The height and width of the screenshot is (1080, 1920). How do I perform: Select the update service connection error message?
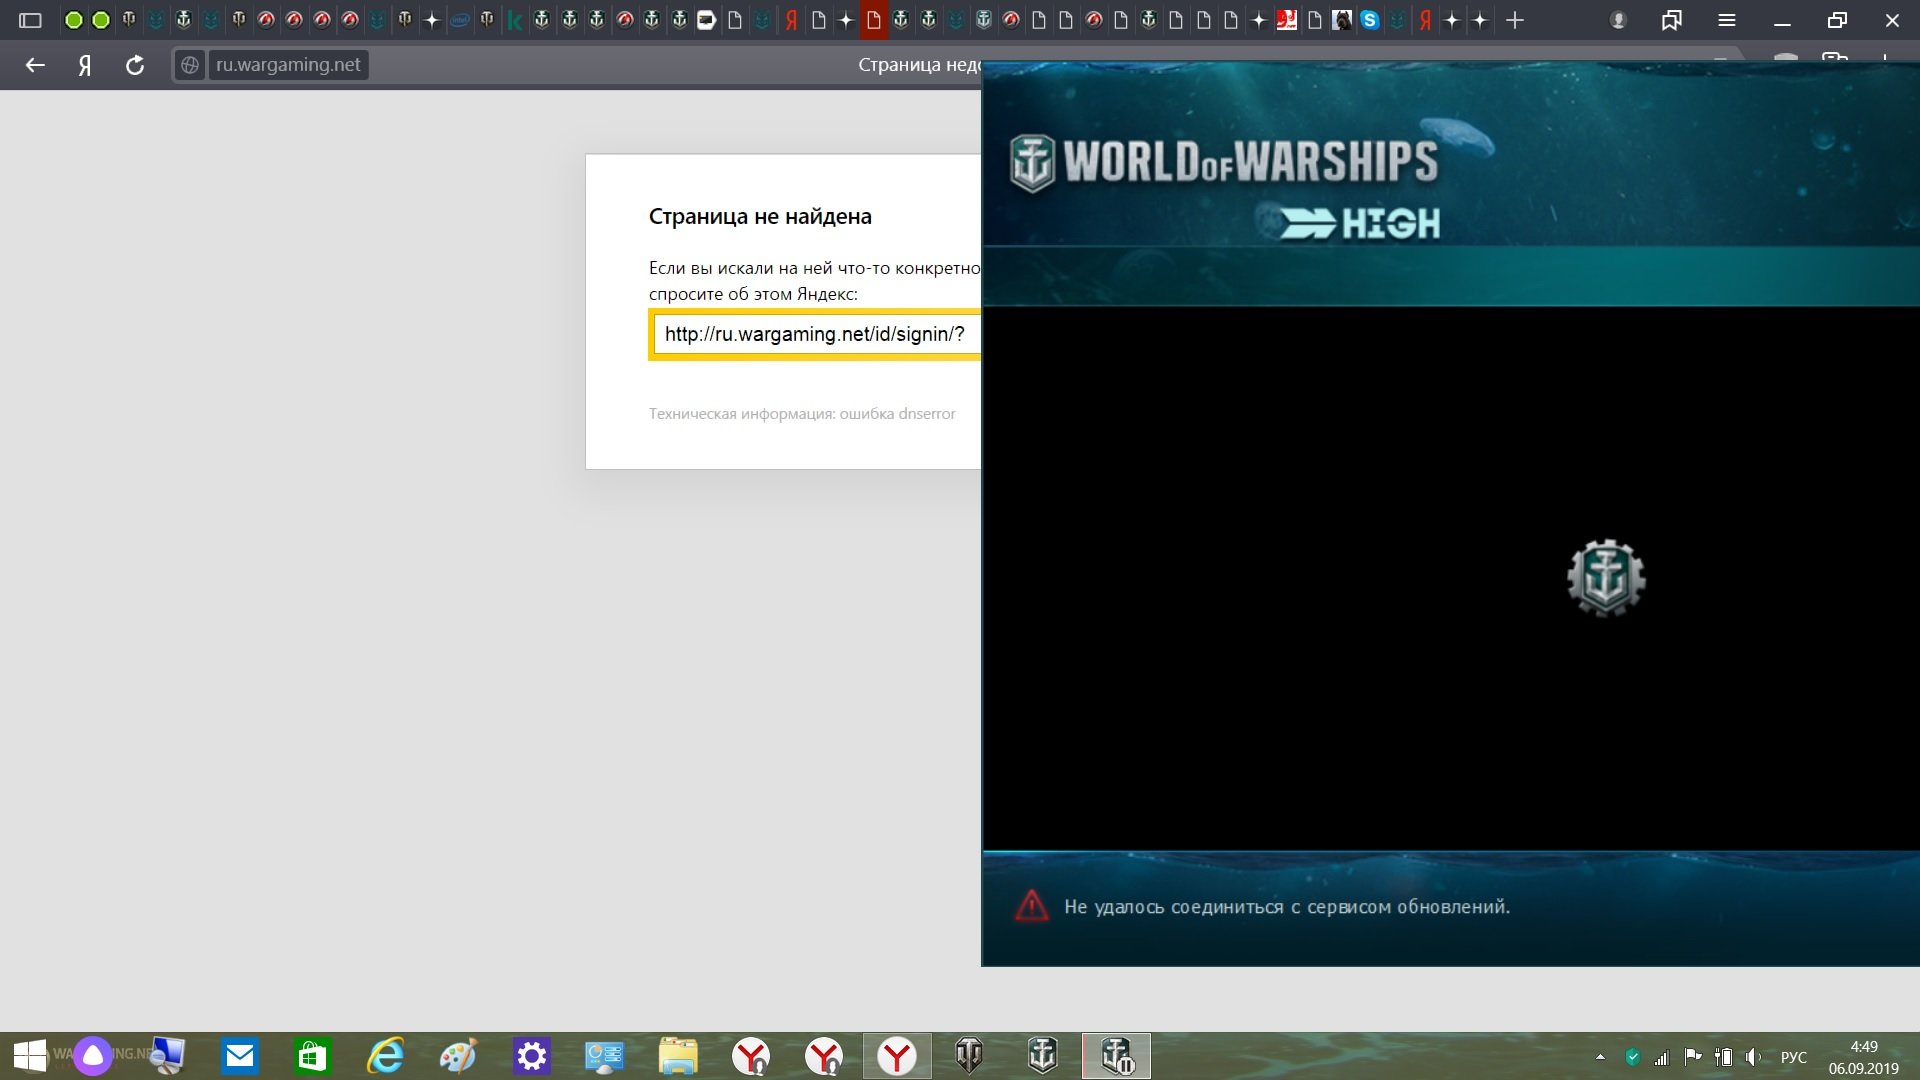click(1287, 907)
